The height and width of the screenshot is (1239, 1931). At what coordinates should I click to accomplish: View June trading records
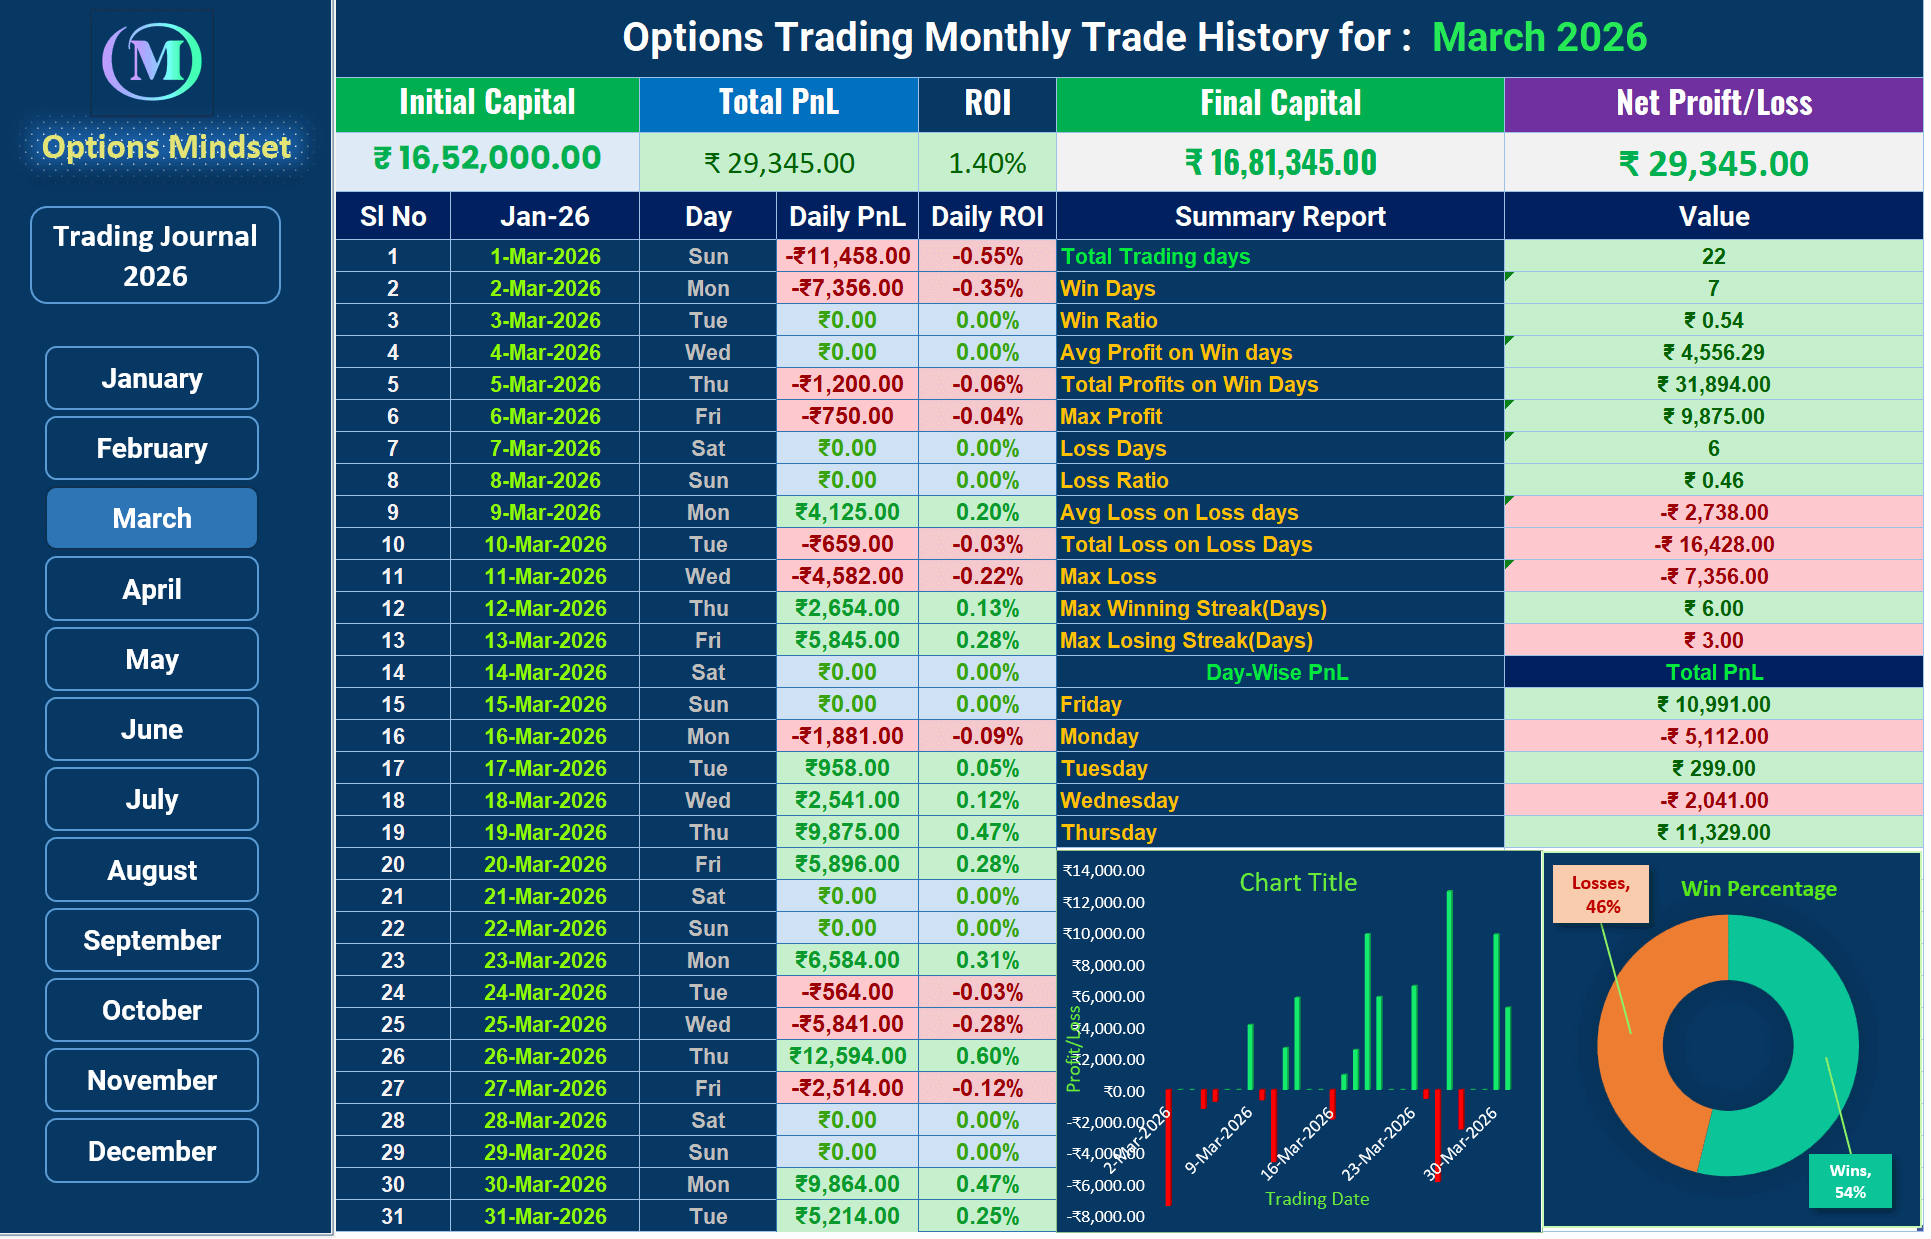(151, 729)
